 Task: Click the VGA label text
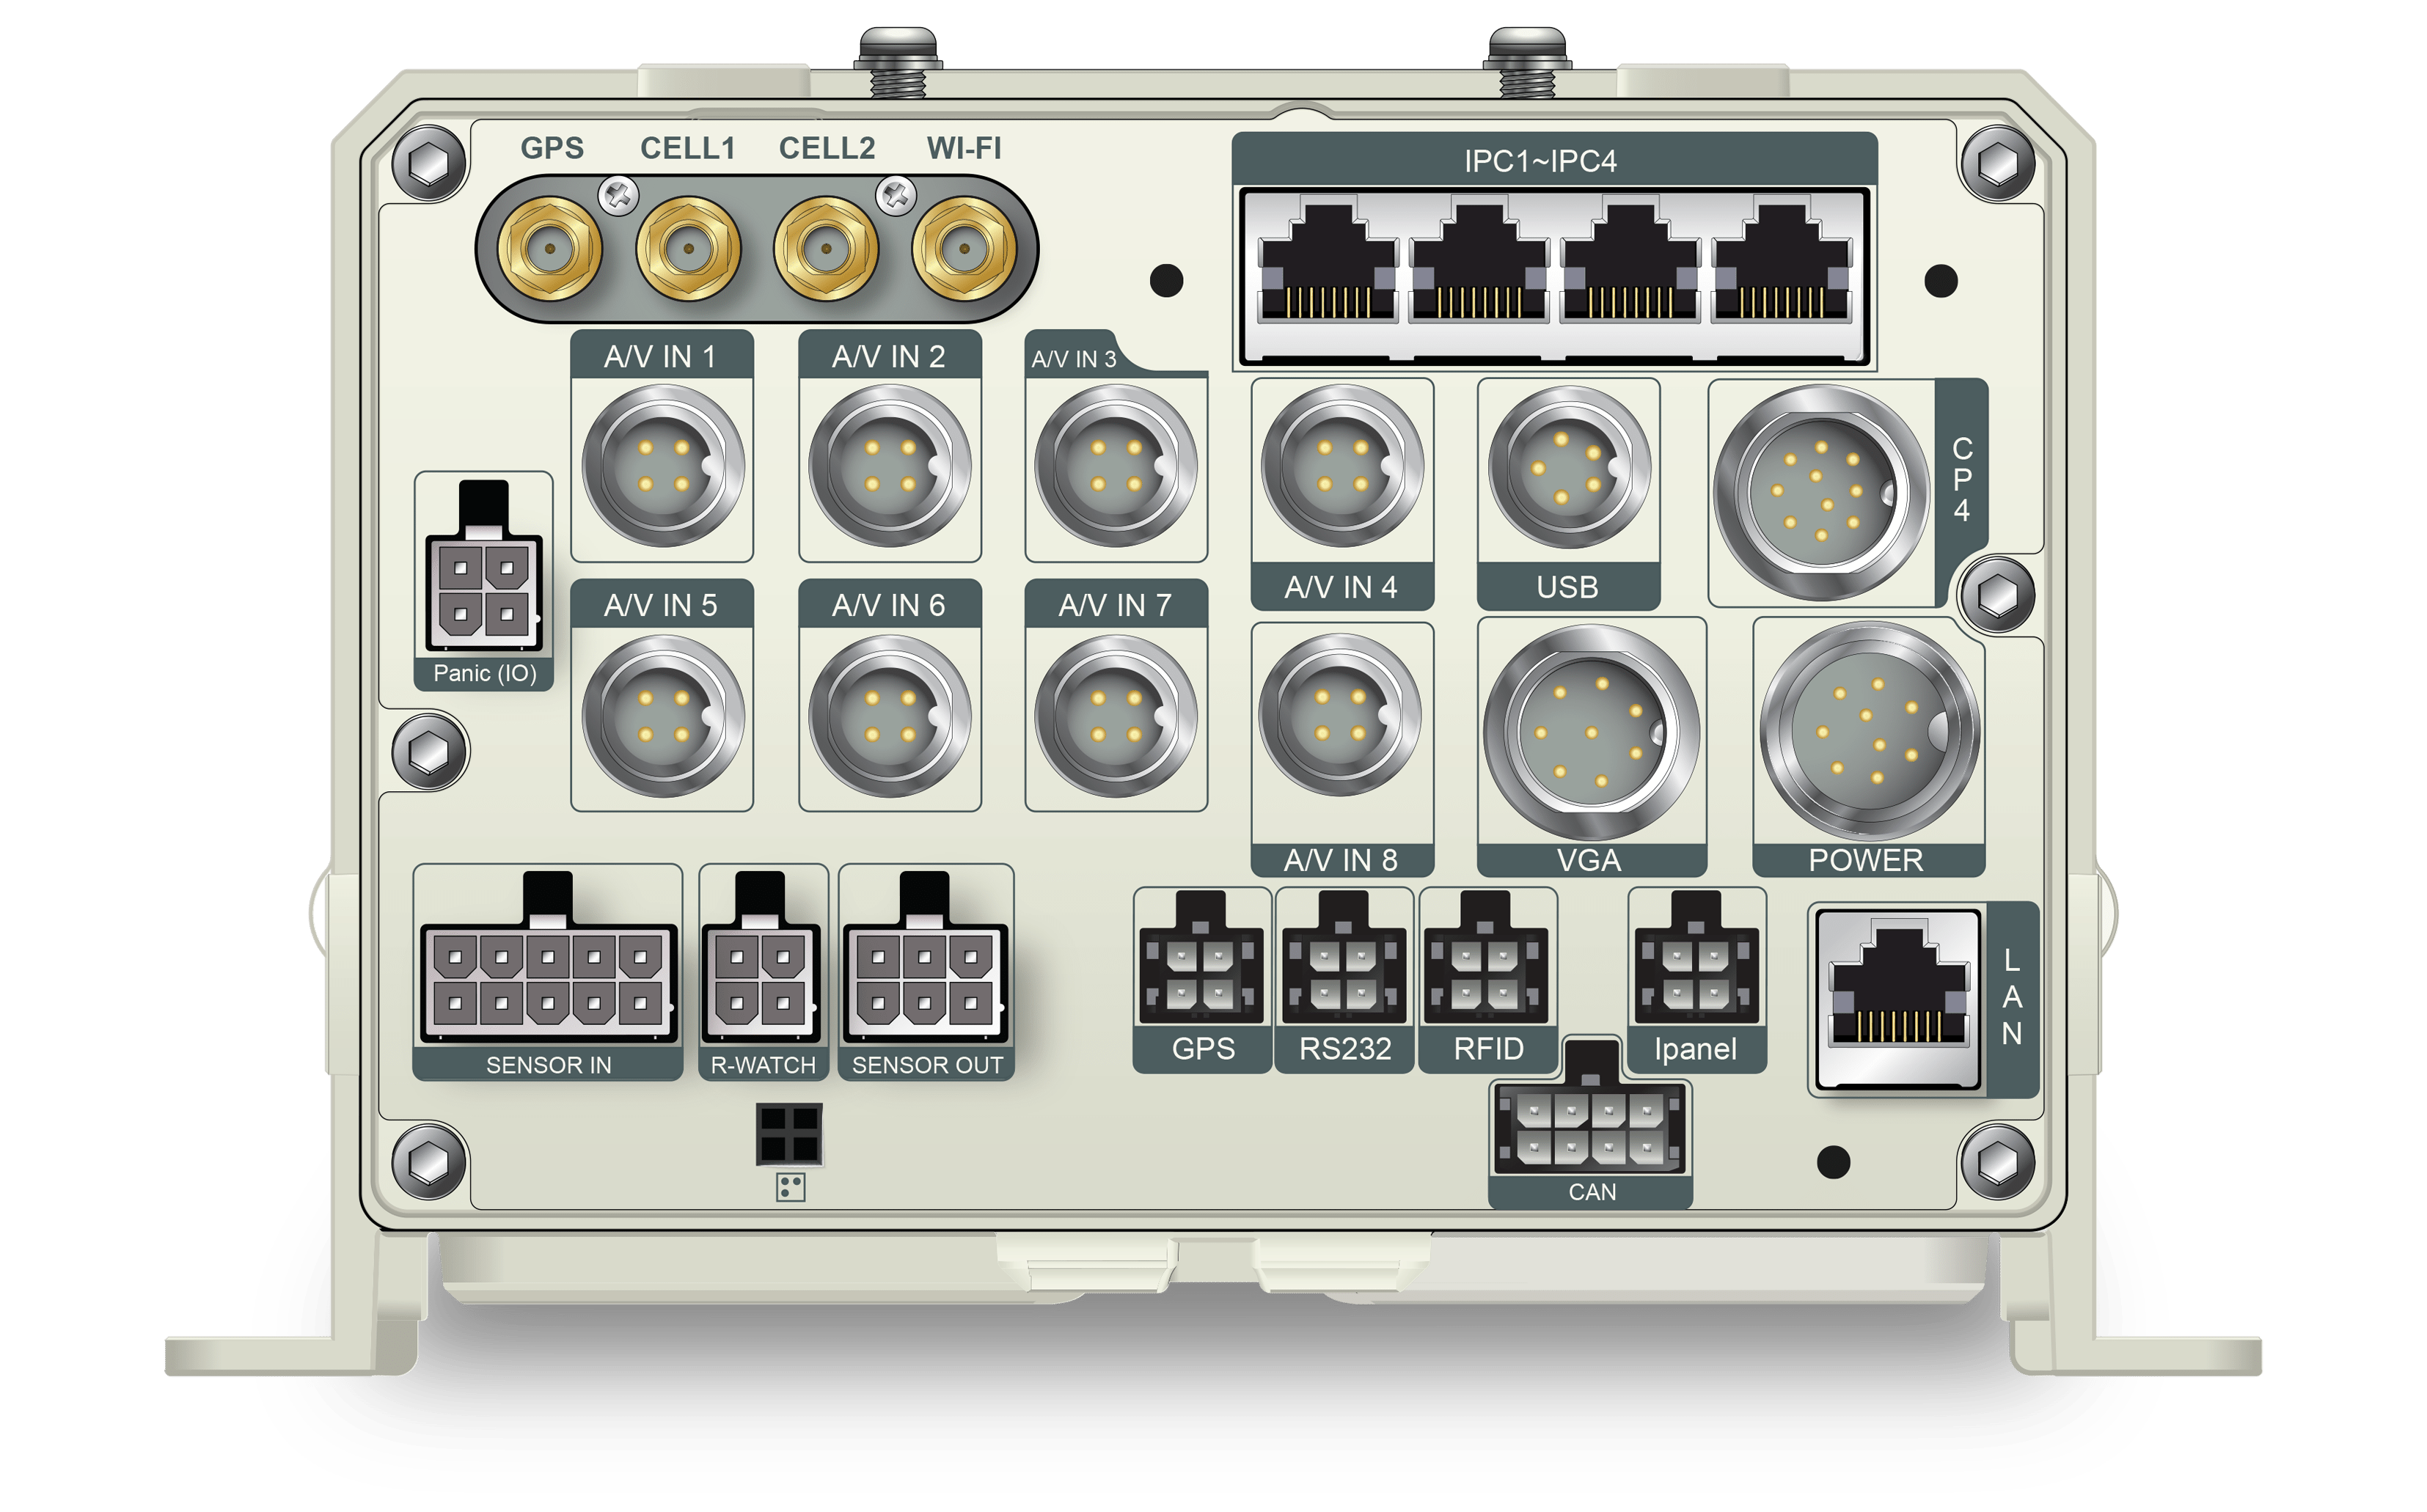click(1589, 860)
